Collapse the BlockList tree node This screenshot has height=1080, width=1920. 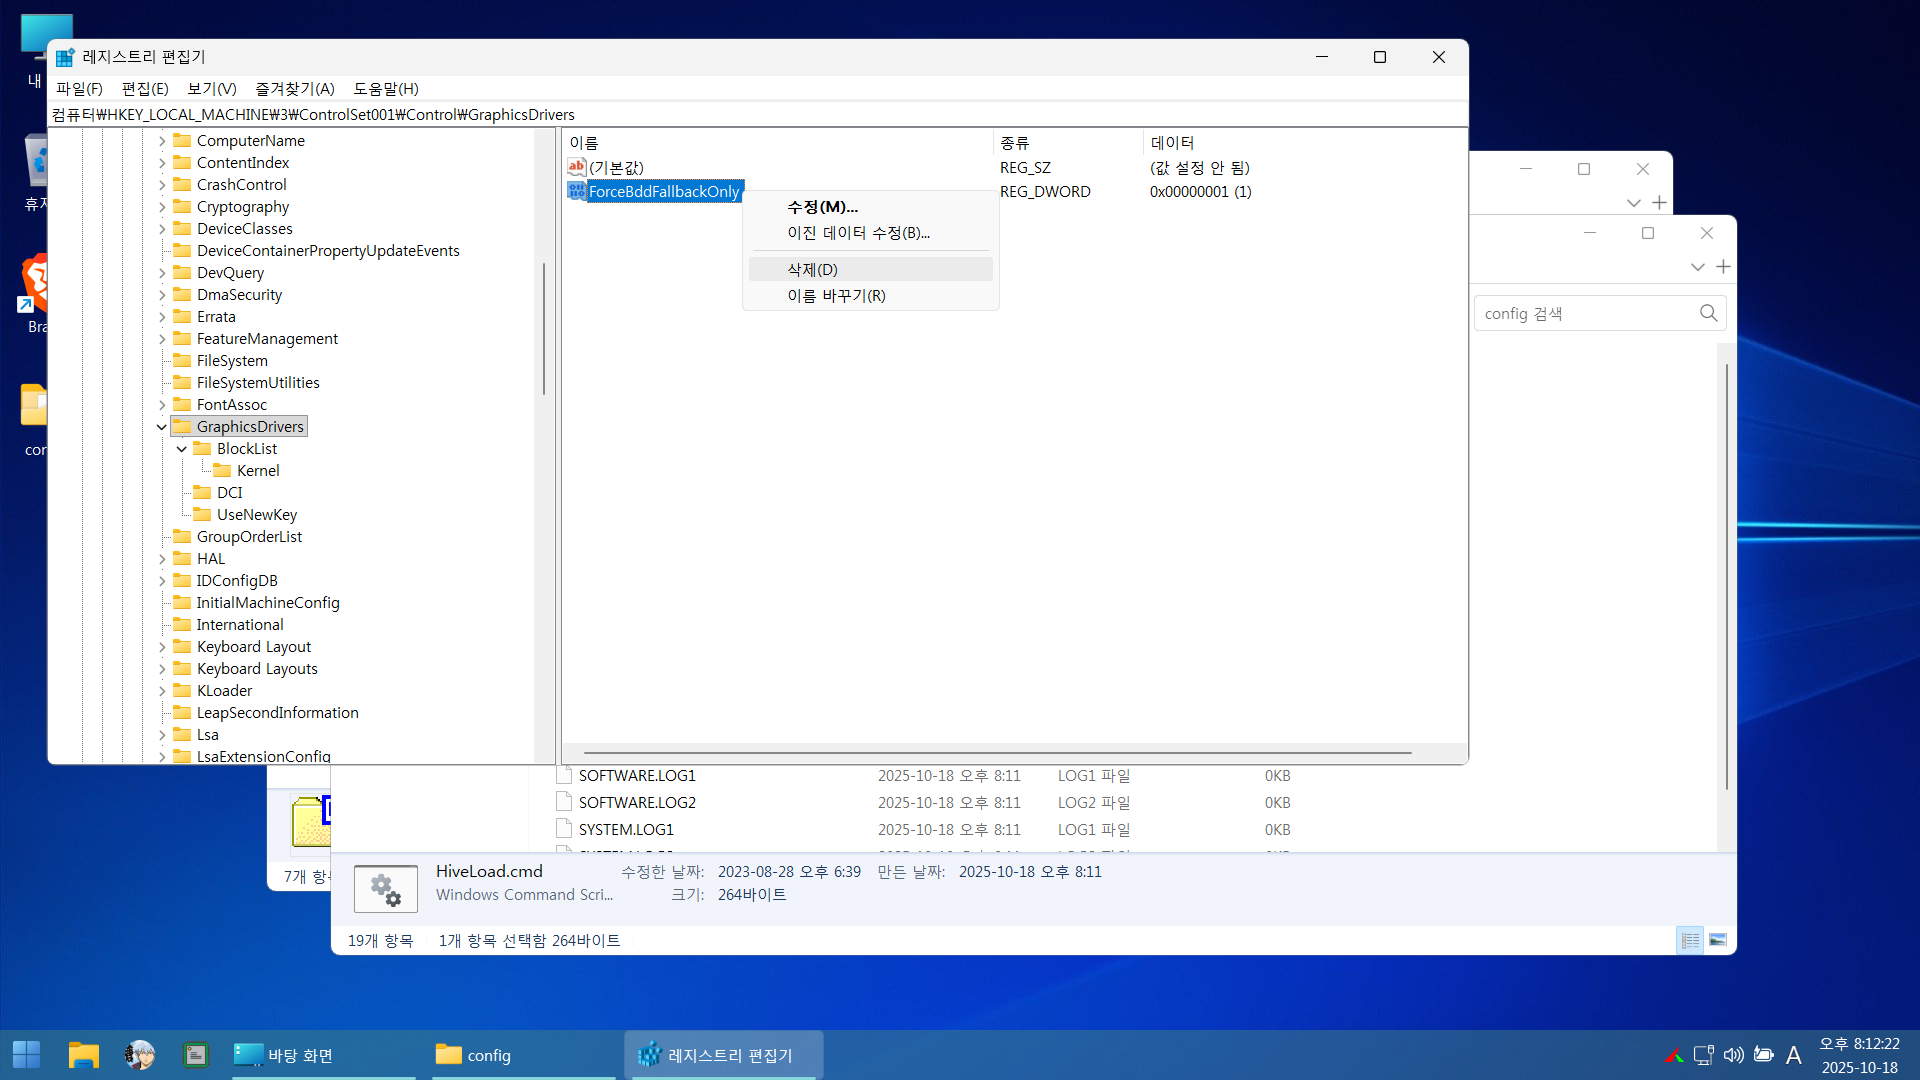(182, 449)
